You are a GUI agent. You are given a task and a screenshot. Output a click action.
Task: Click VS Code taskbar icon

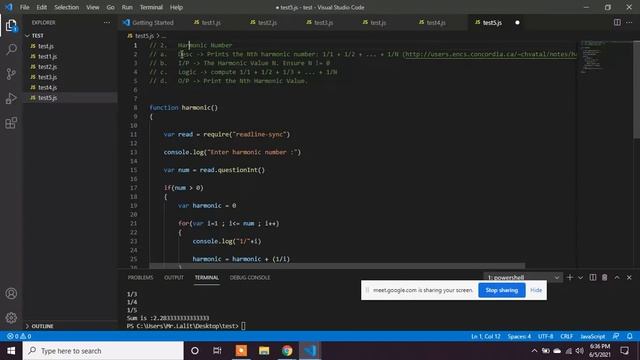310,351
